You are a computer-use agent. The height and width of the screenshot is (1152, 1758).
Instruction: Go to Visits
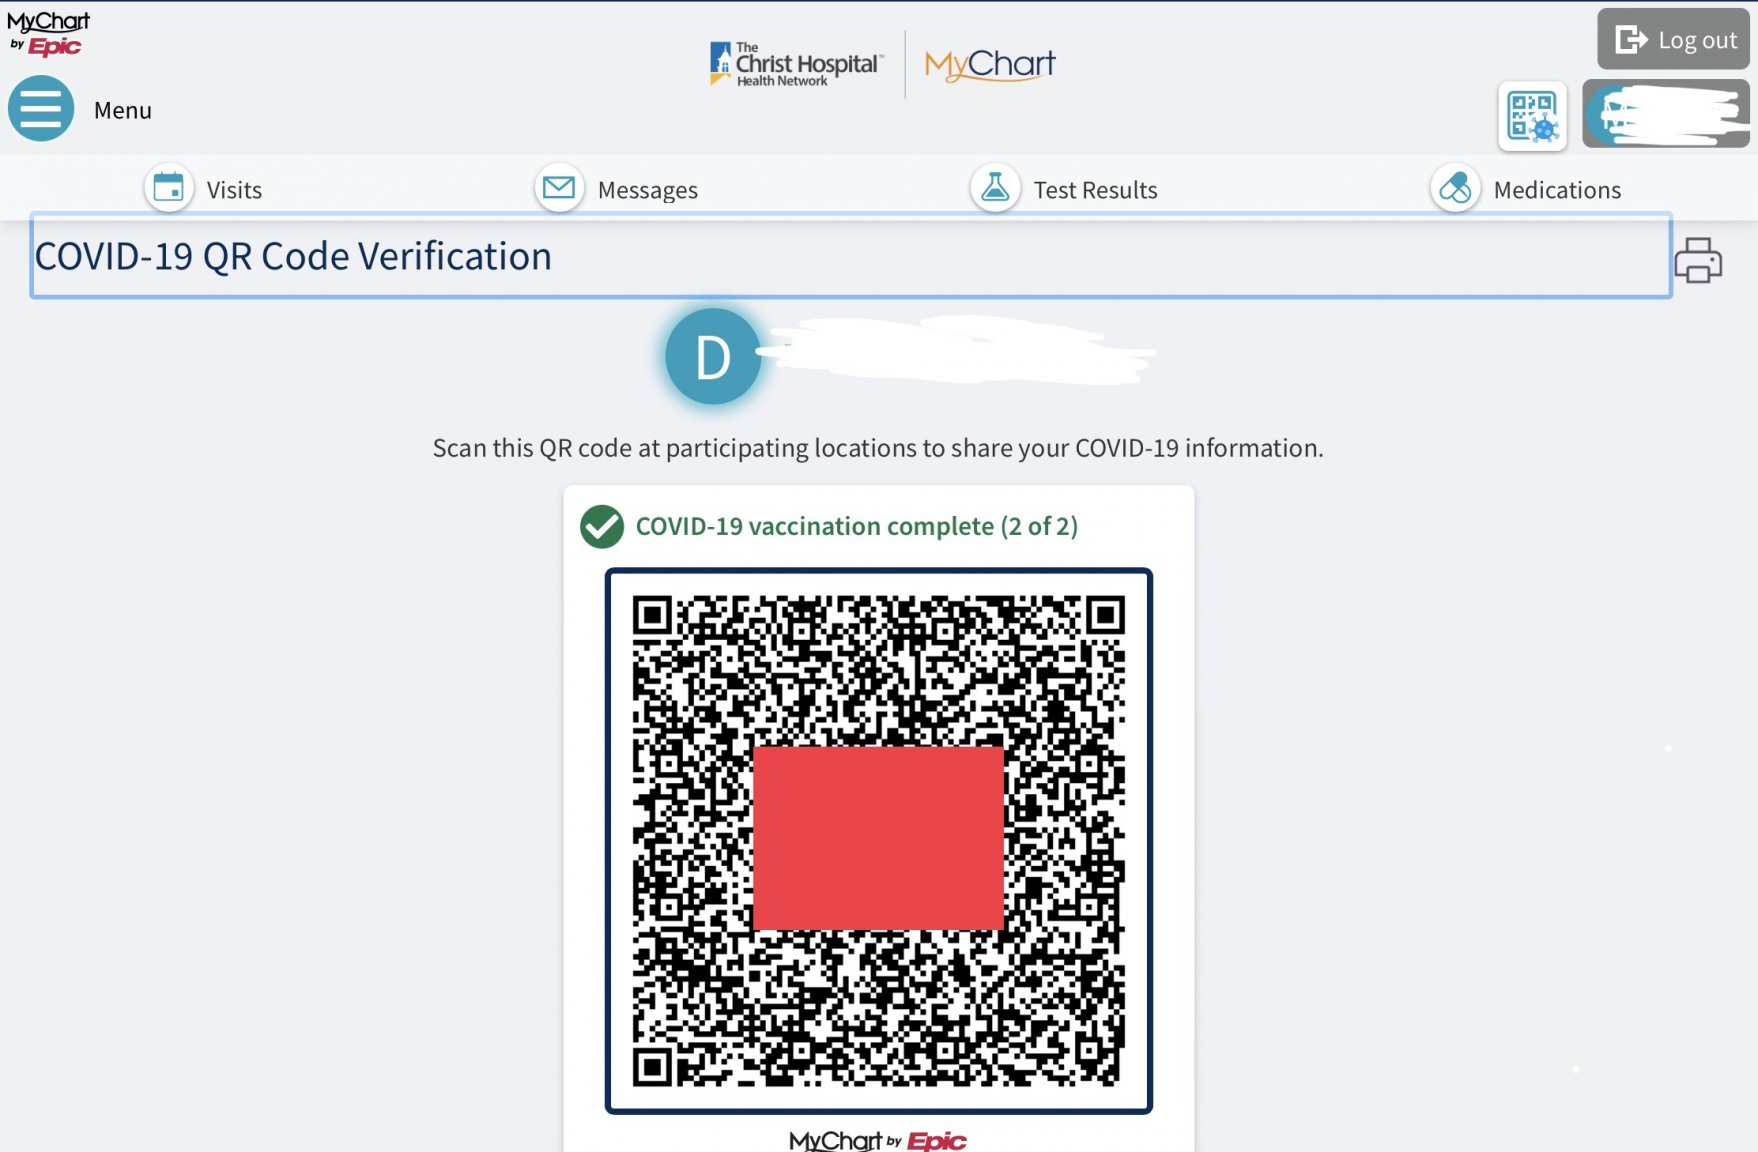(234, 190)
